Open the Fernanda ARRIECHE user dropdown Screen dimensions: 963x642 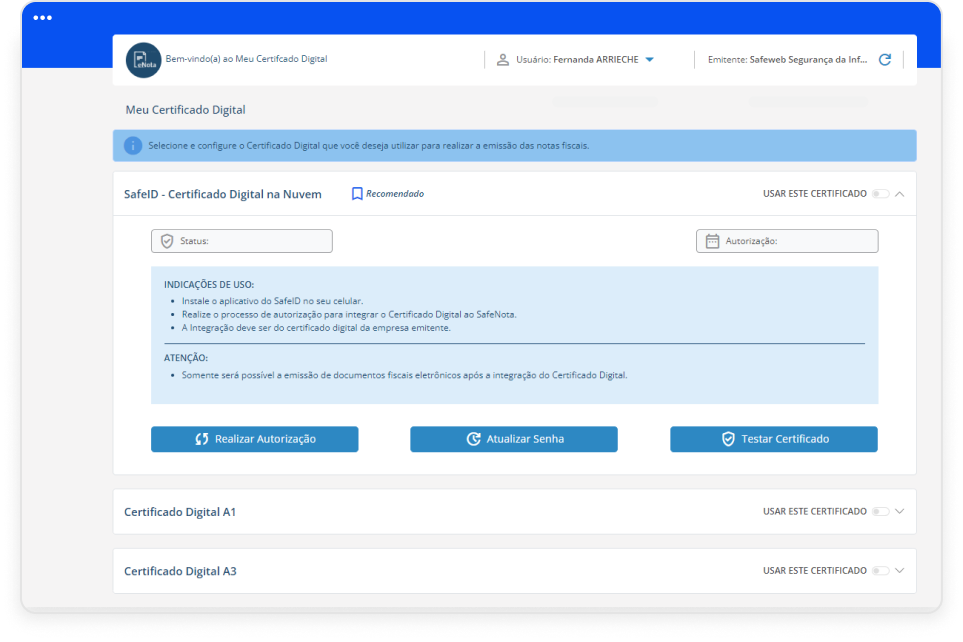point(649,60)
